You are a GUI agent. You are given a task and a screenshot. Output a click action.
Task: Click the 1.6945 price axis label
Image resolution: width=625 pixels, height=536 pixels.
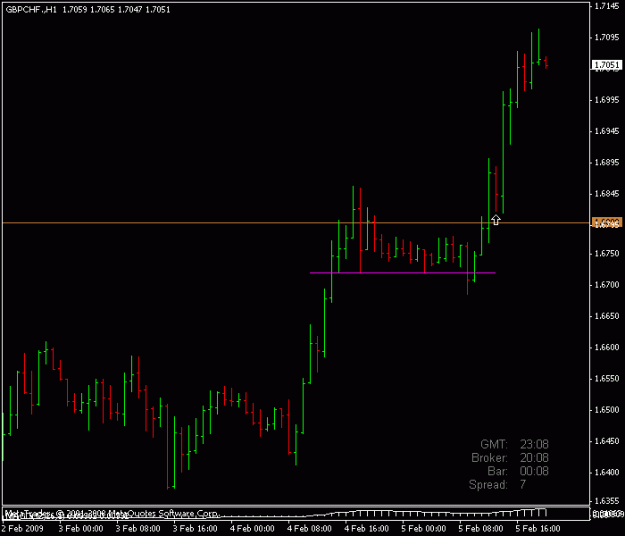[607, 131]
